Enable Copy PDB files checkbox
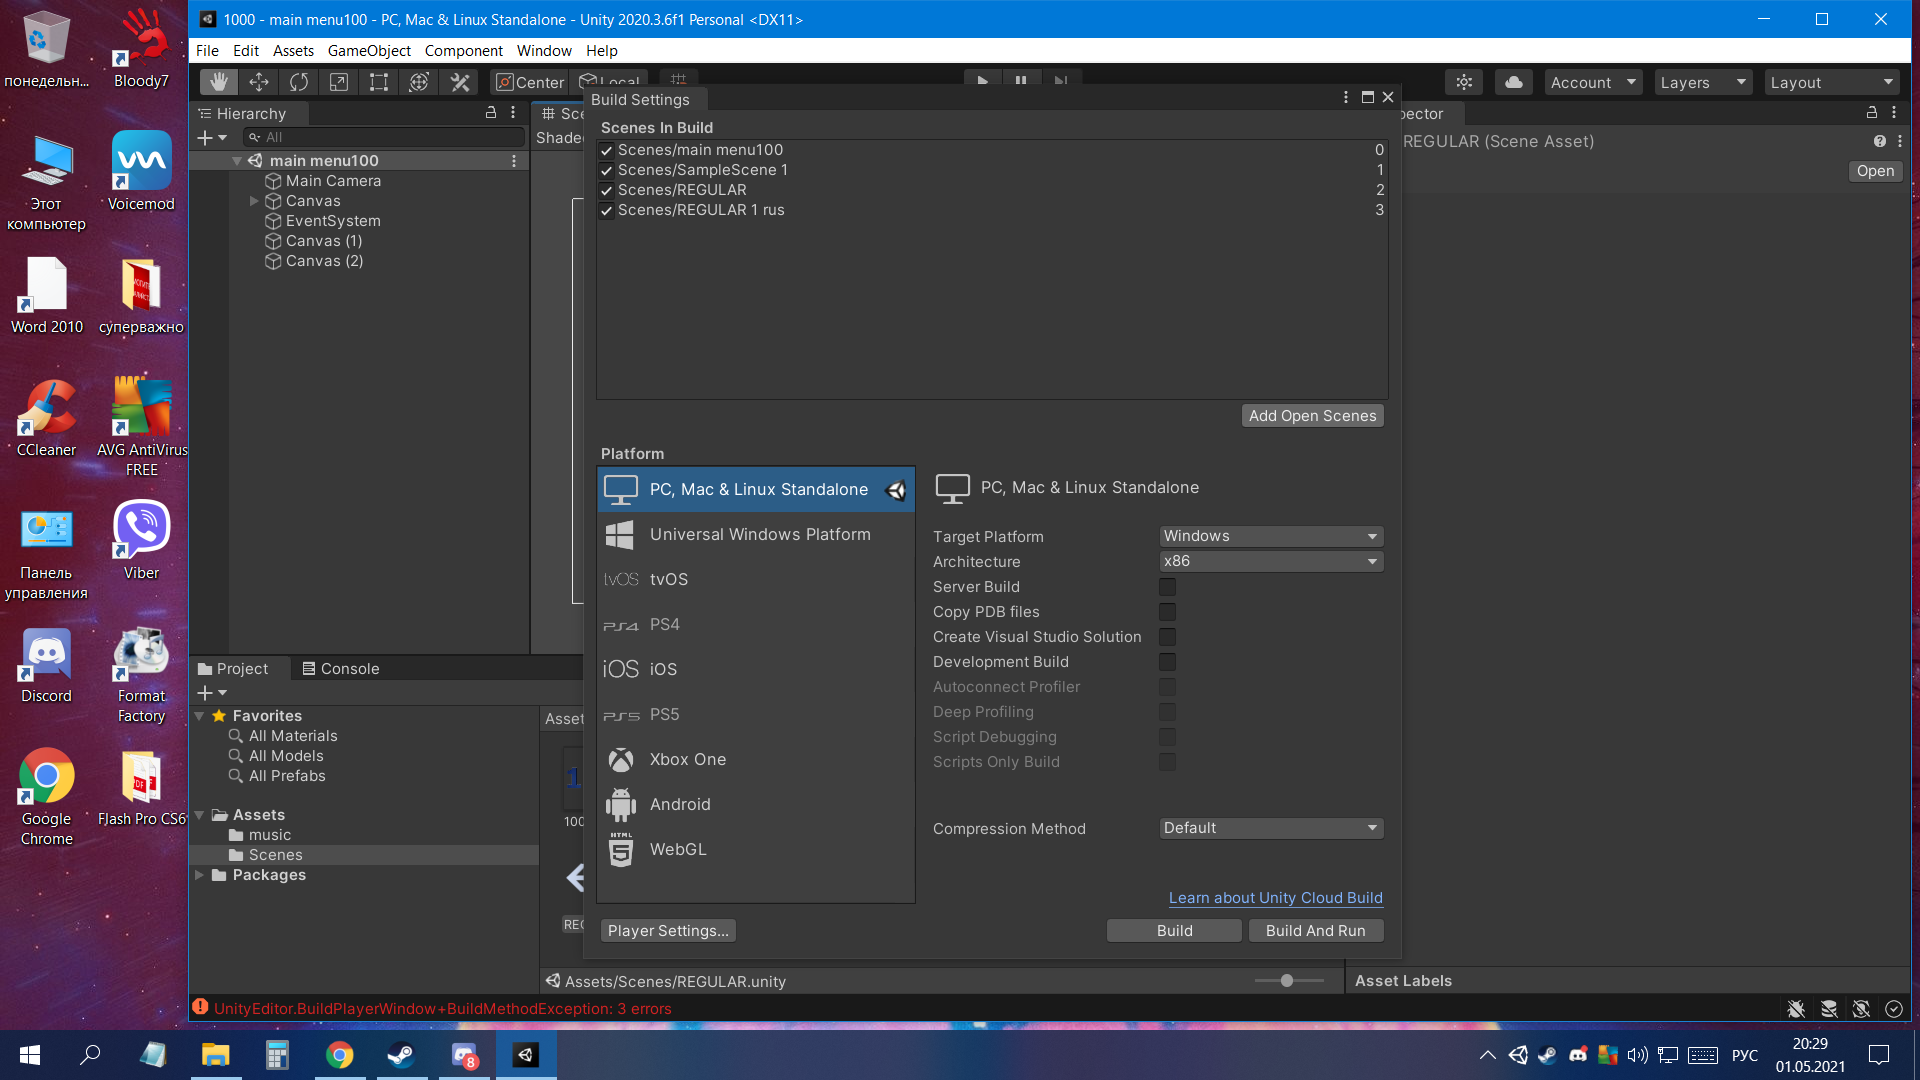 [x=1167, y=612]
